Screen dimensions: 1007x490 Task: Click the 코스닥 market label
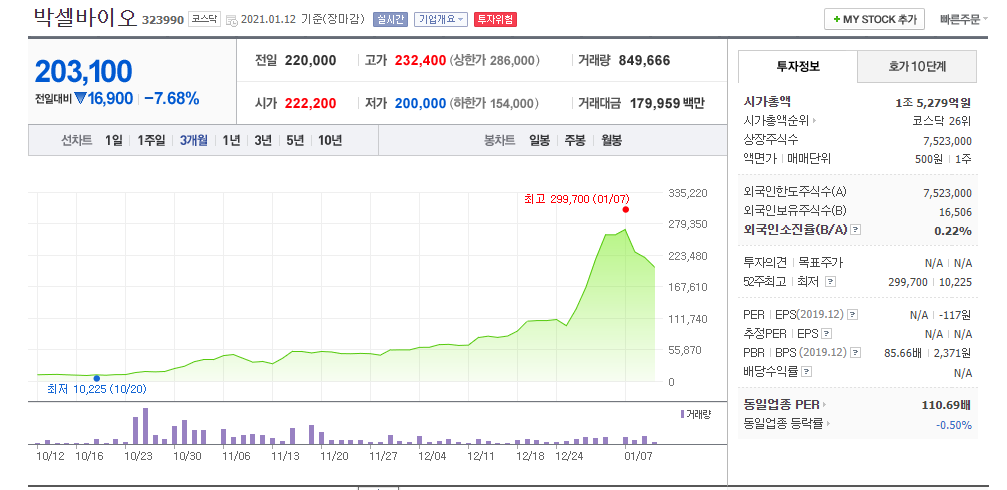204,19
